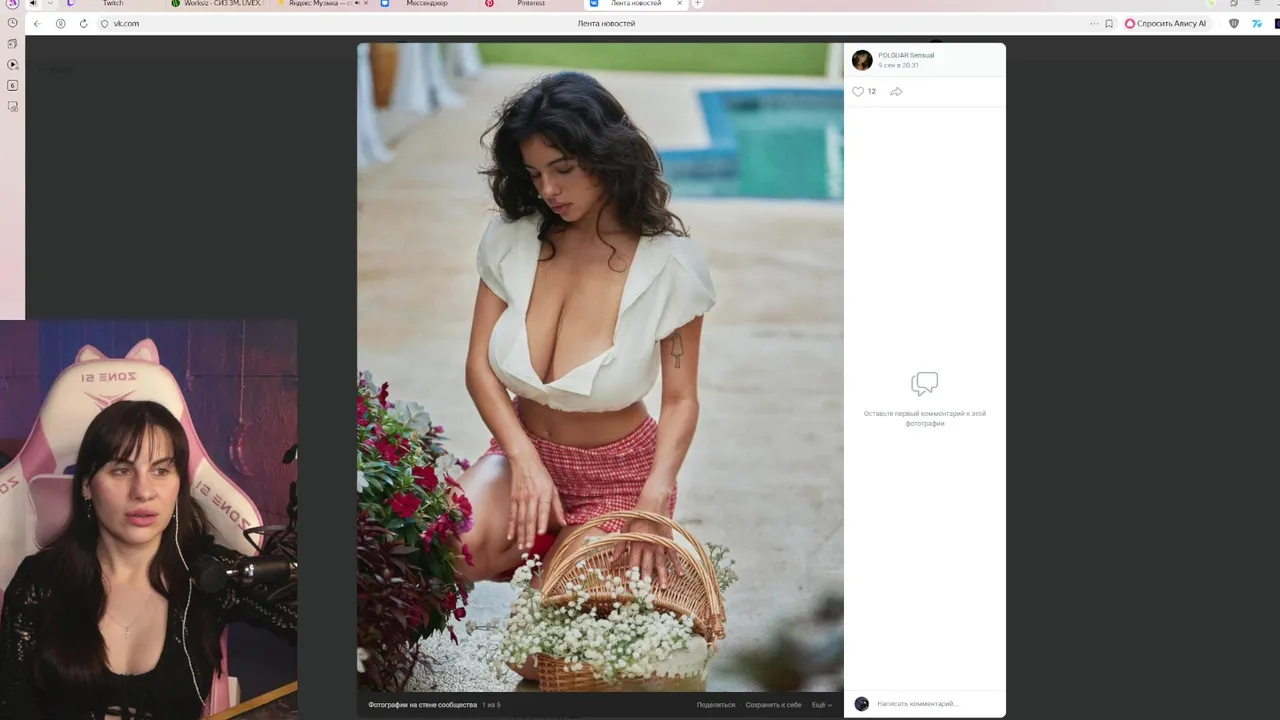Like the photo with the heart icon
Viewport: 1280px width, 720px height.
click(857, 91)
